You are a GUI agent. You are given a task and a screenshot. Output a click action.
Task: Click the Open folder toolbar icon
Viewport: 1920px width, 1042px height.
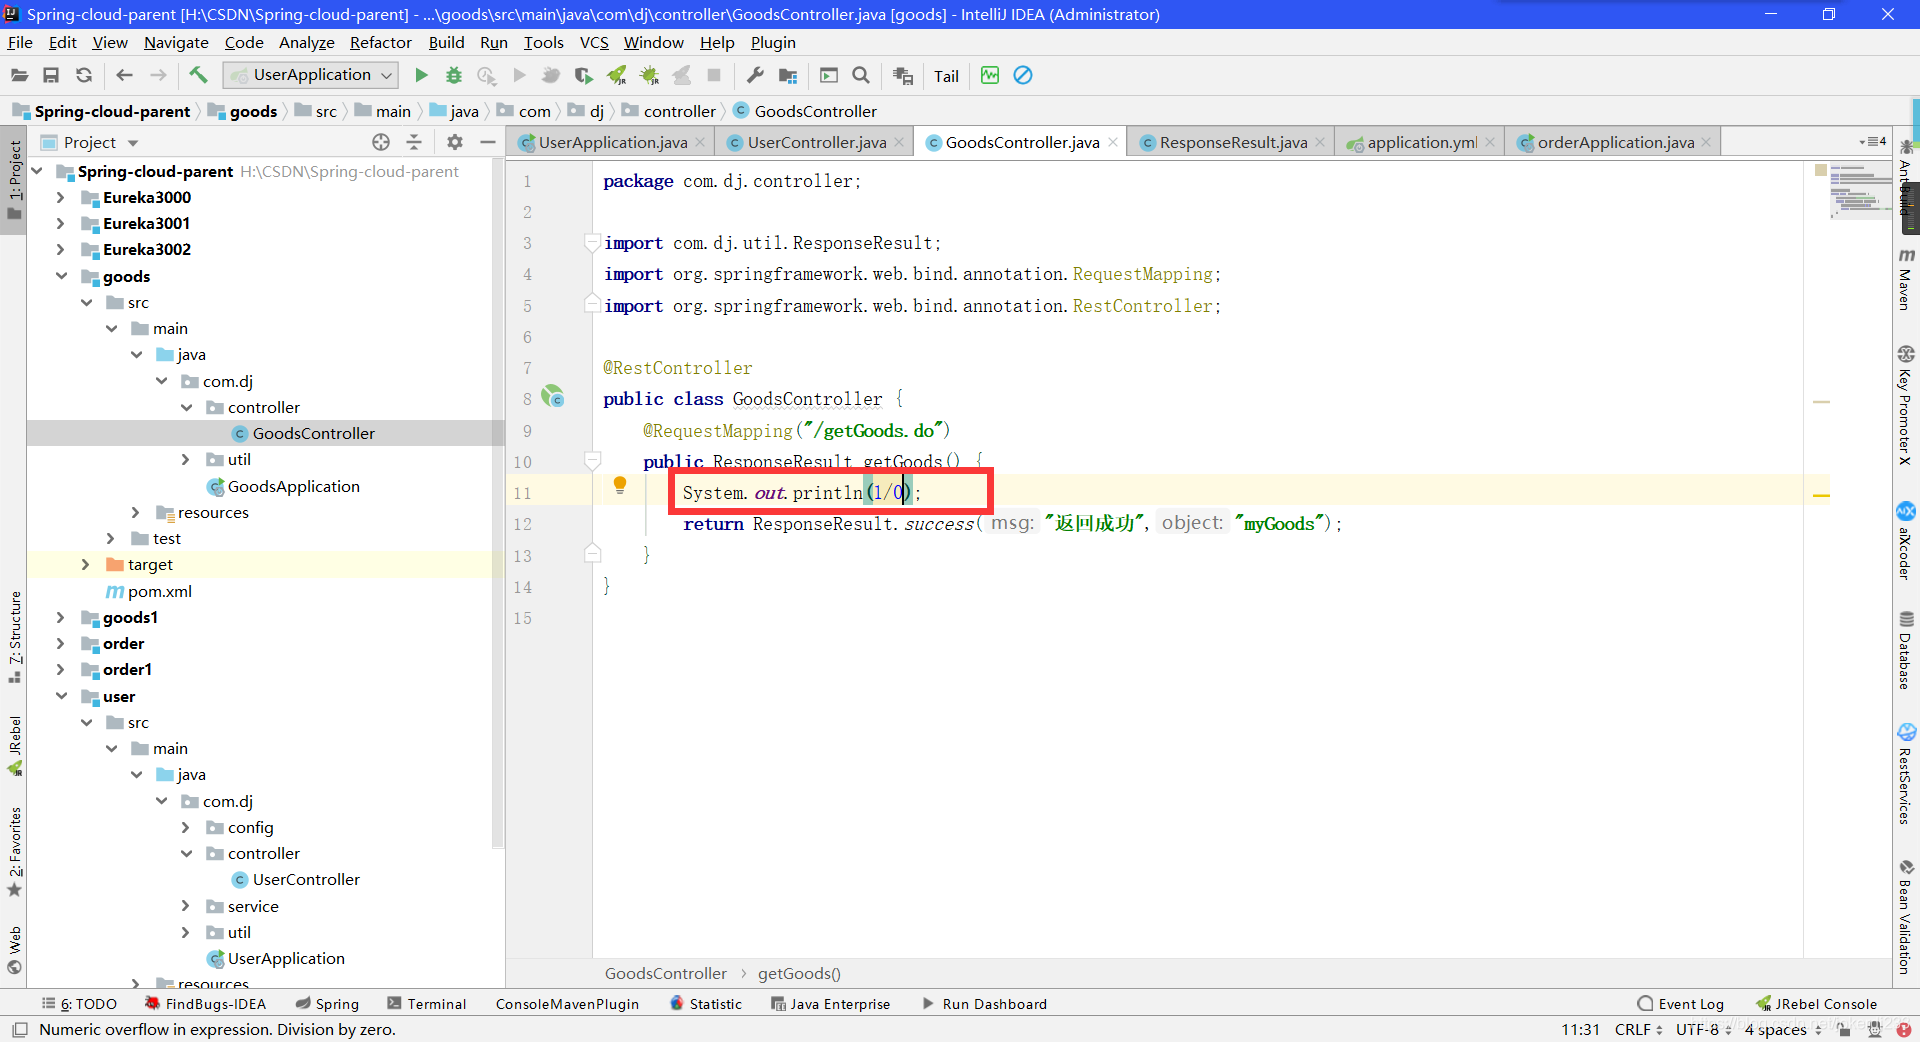click(19, 75)
